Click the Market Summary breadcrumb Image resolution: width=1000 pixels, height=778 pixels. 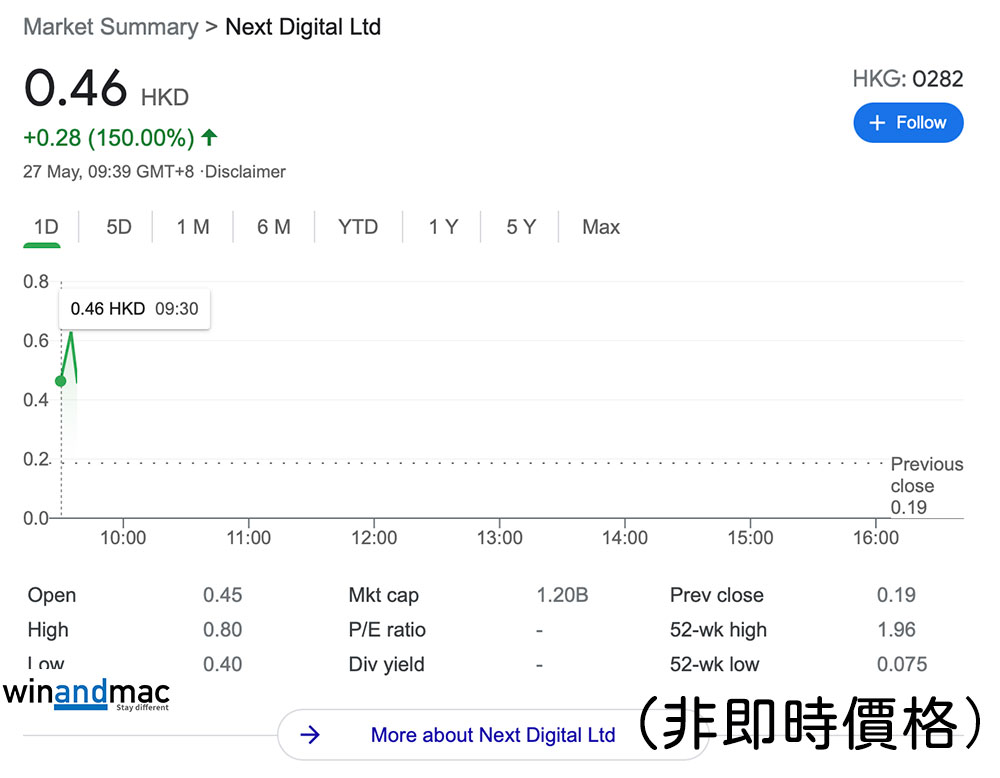[x=110, y=27]
